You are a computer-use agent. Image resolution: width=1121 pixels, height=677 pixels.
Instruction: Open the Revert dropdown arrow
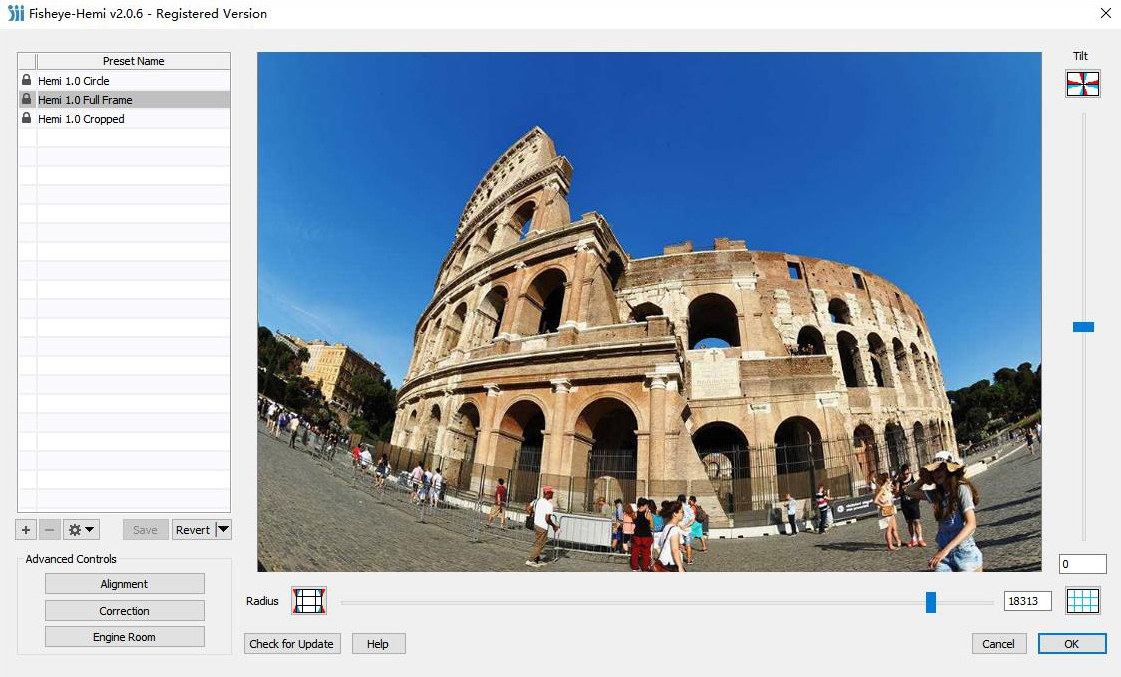click(x=223, y=530)
